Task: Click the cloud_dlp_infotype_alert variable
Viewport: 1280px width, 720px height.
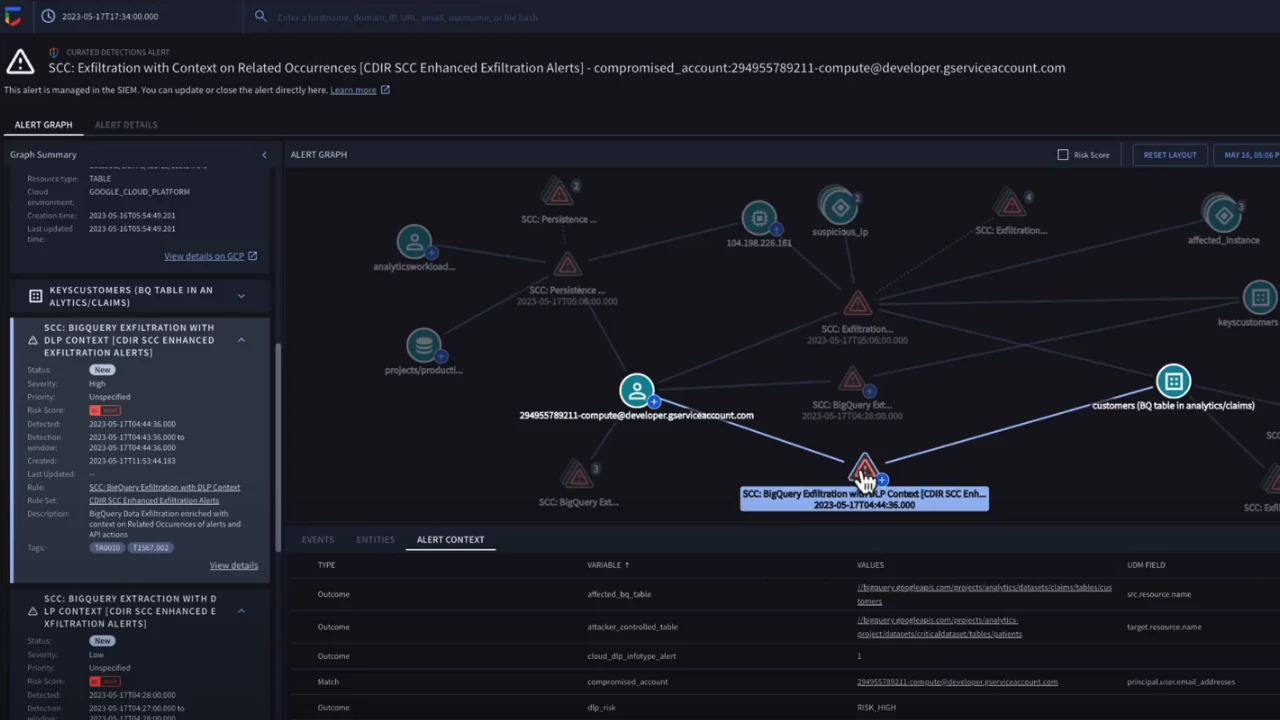Action: tap(631, 656)
